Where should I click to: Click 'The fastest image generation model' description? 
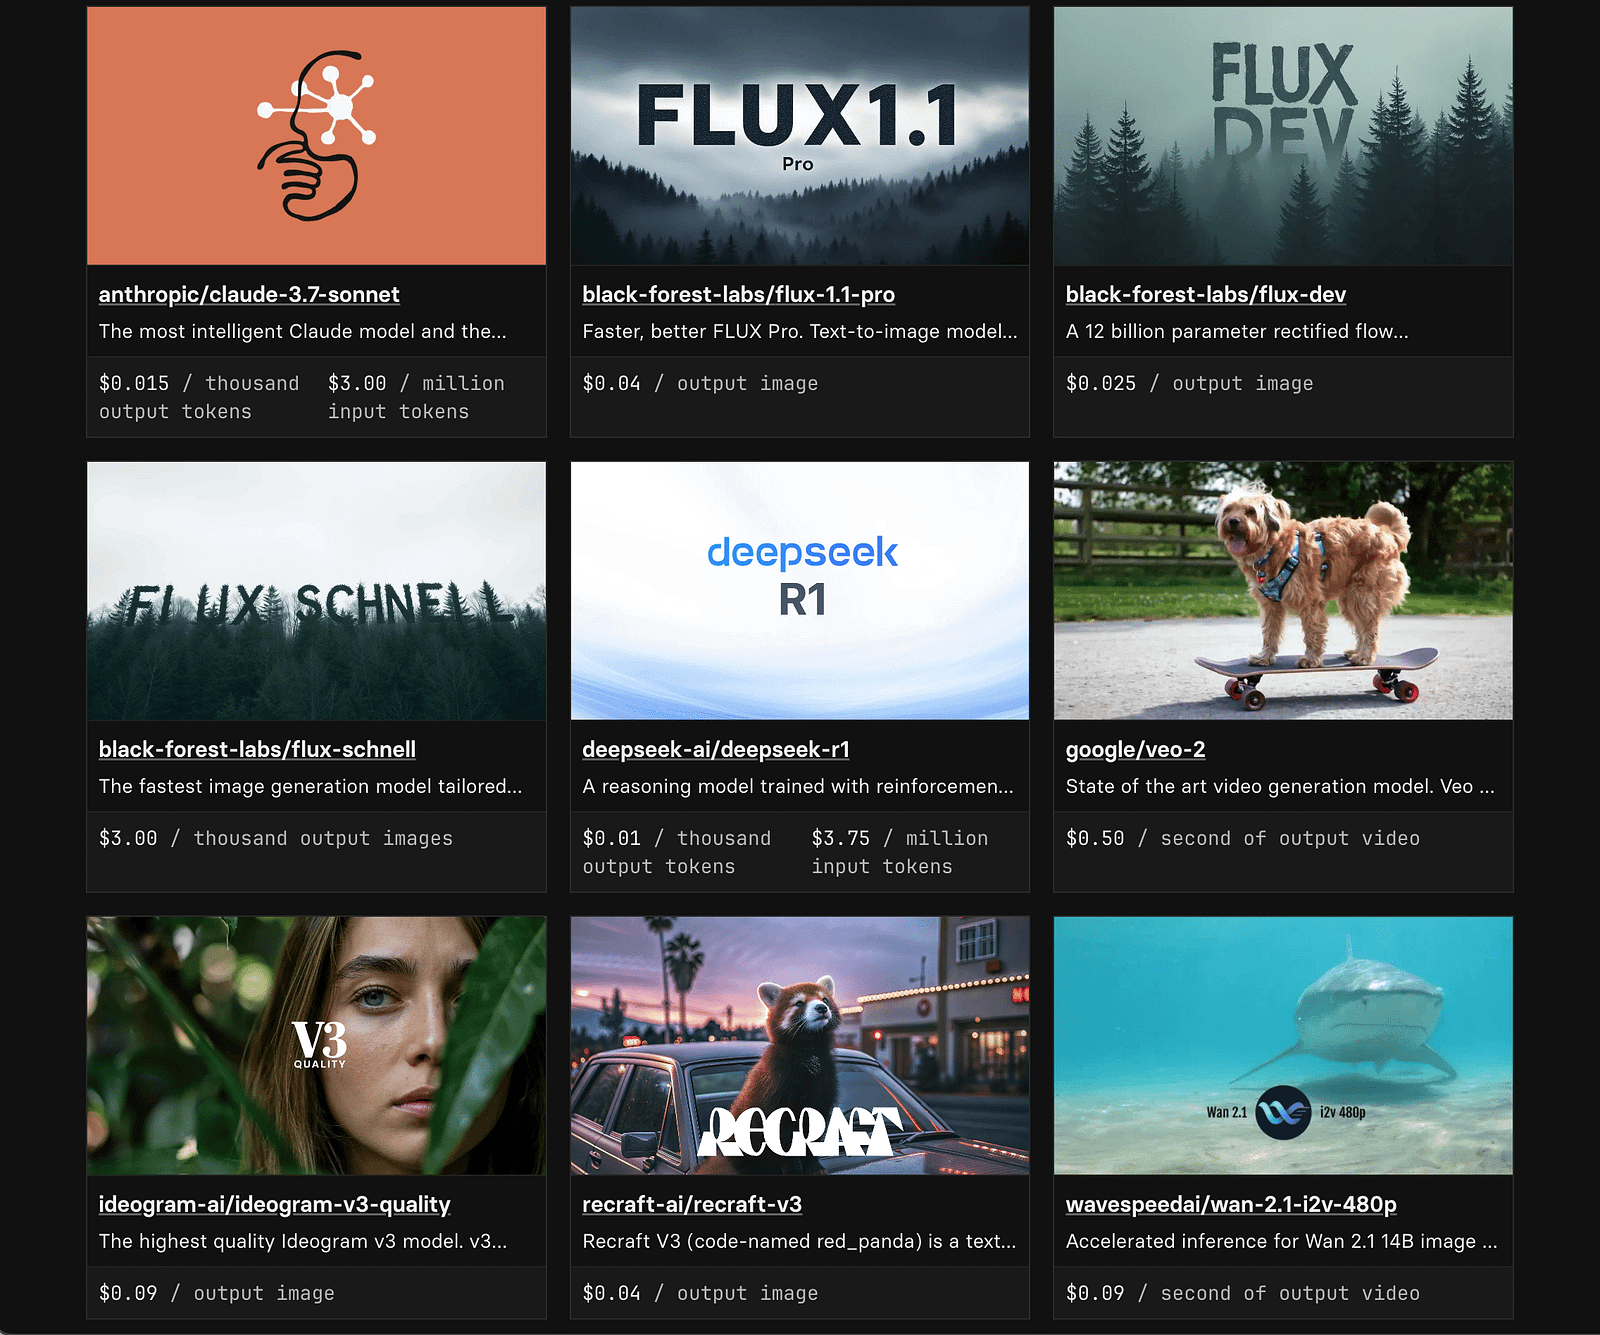click(310, 787)
